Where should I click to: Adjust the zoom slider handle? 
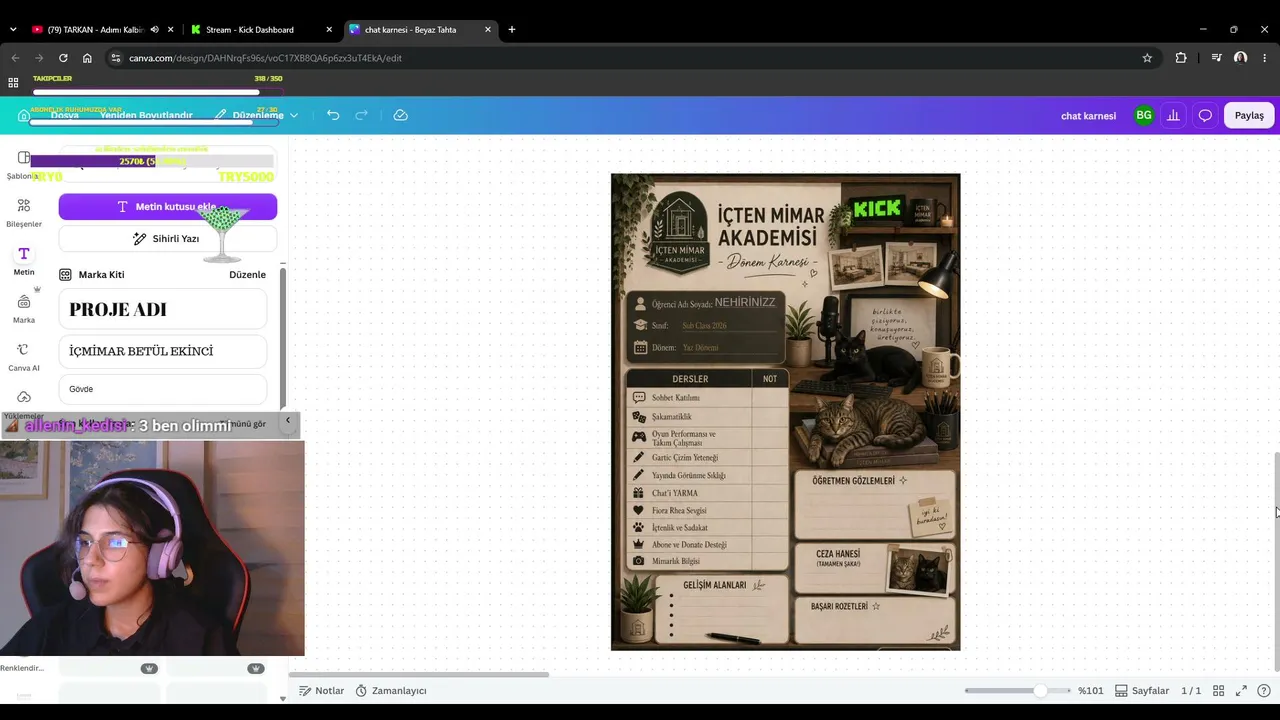[x=1040, y=691]
